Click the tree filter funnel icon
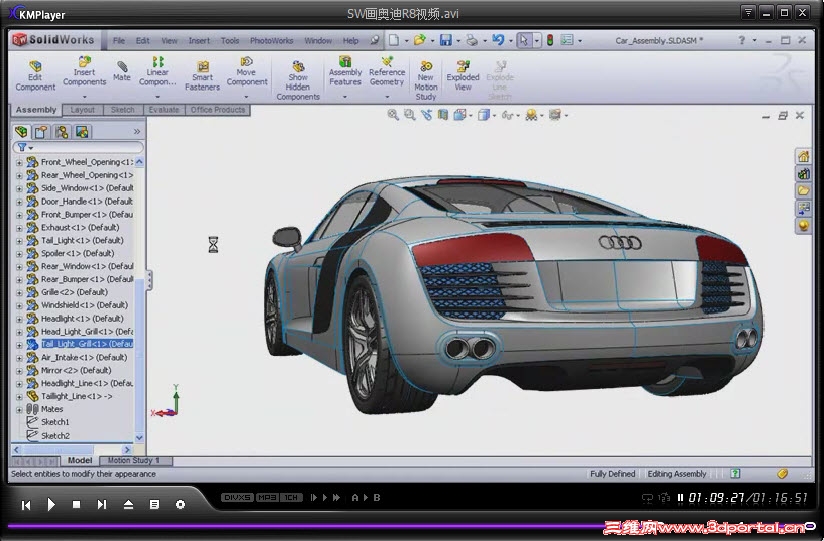This screenshot has height=541, width=824. click(x=22, y=147)
